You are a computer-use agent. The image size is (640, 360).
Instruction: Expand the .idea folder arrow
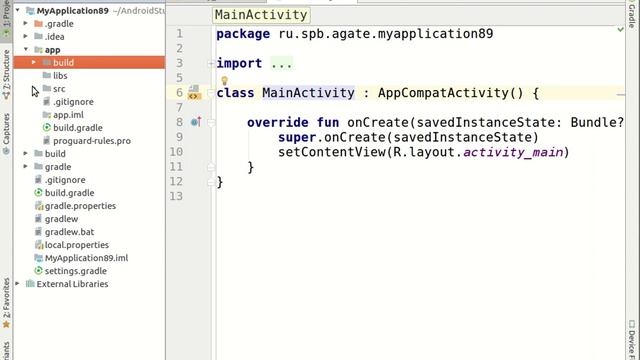(x=26, y=36)
